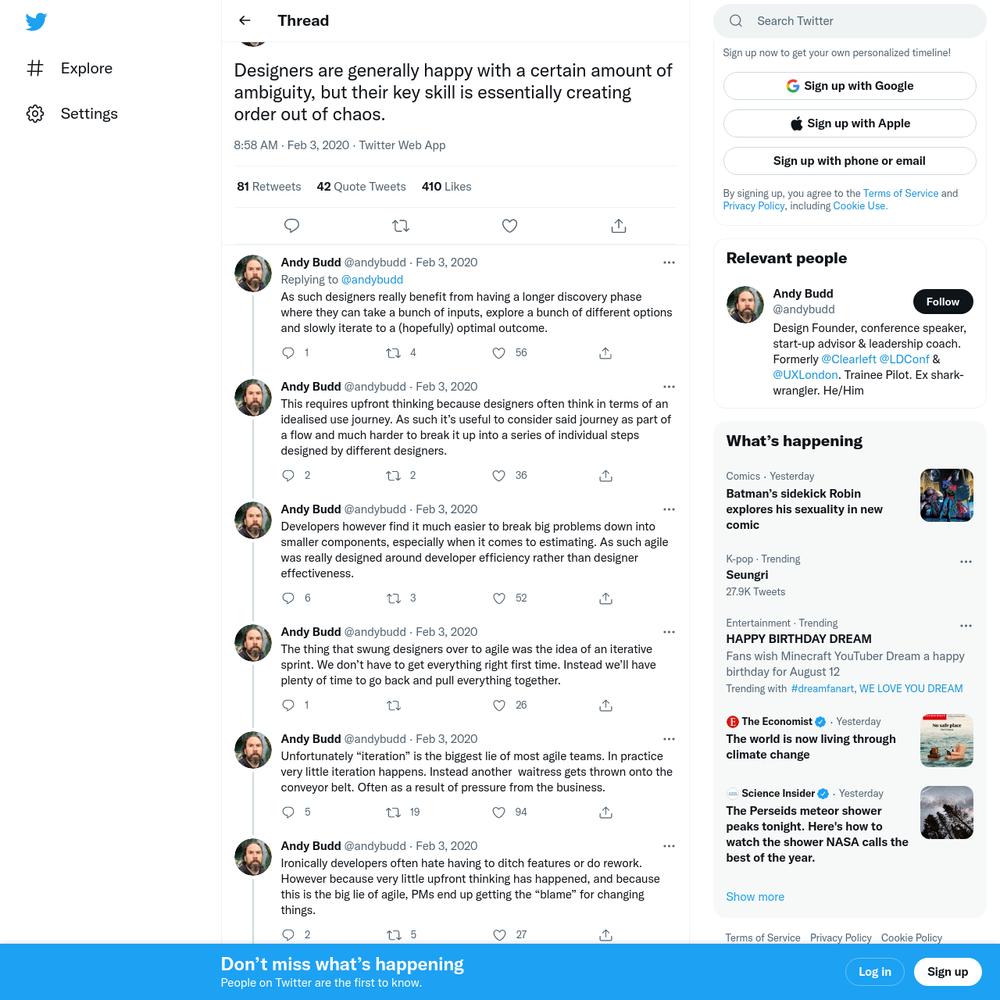Open the Batman Robin comic thumbnail

click(946, 495)
